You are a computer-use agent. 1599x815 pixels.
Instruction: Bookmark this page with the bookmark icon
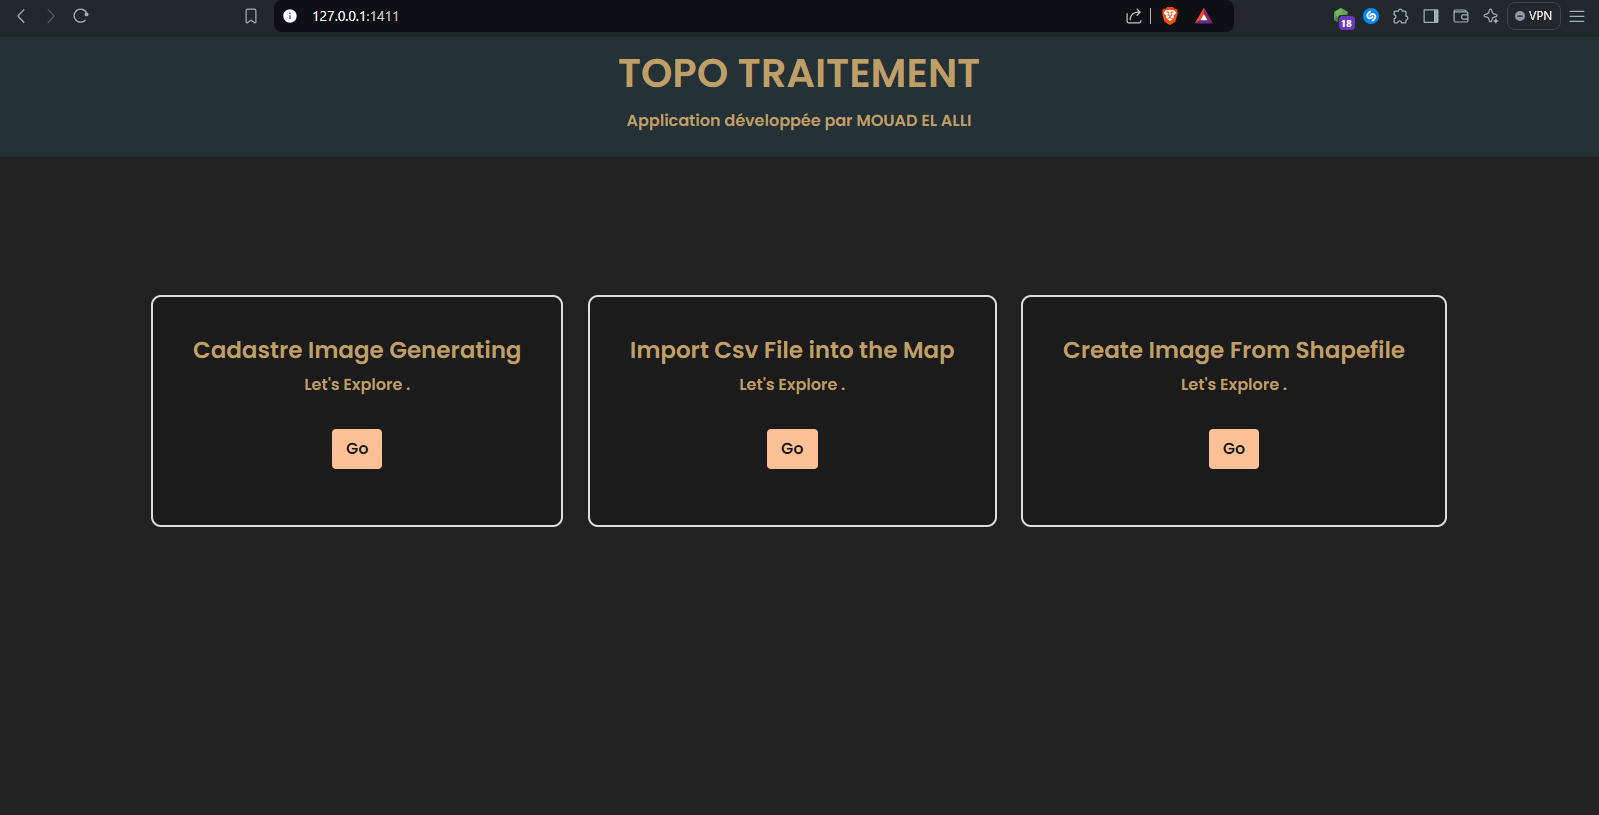[x=251, y=16]
